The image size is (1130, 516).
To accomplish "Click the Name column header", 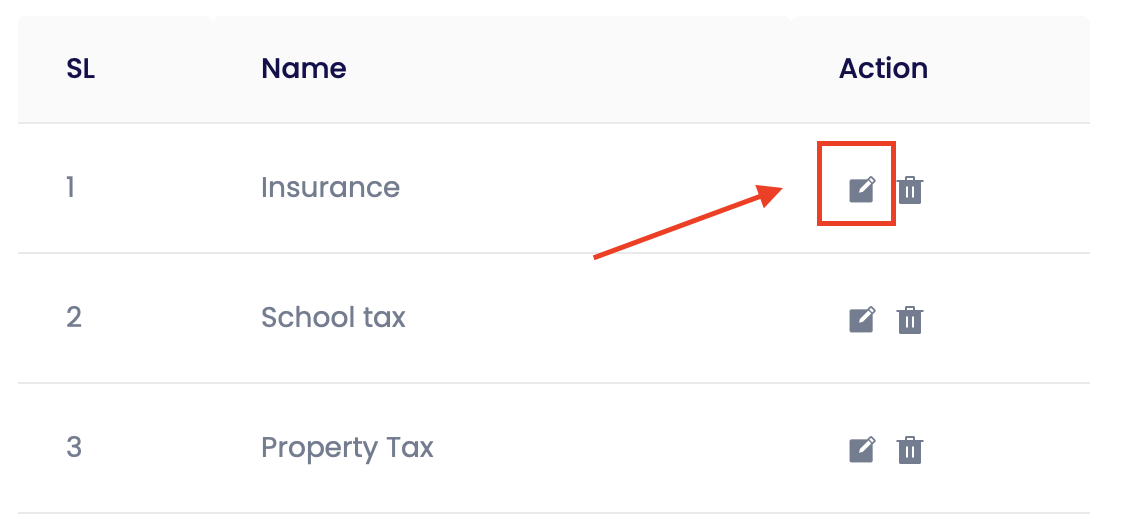I will click(303, 69).
